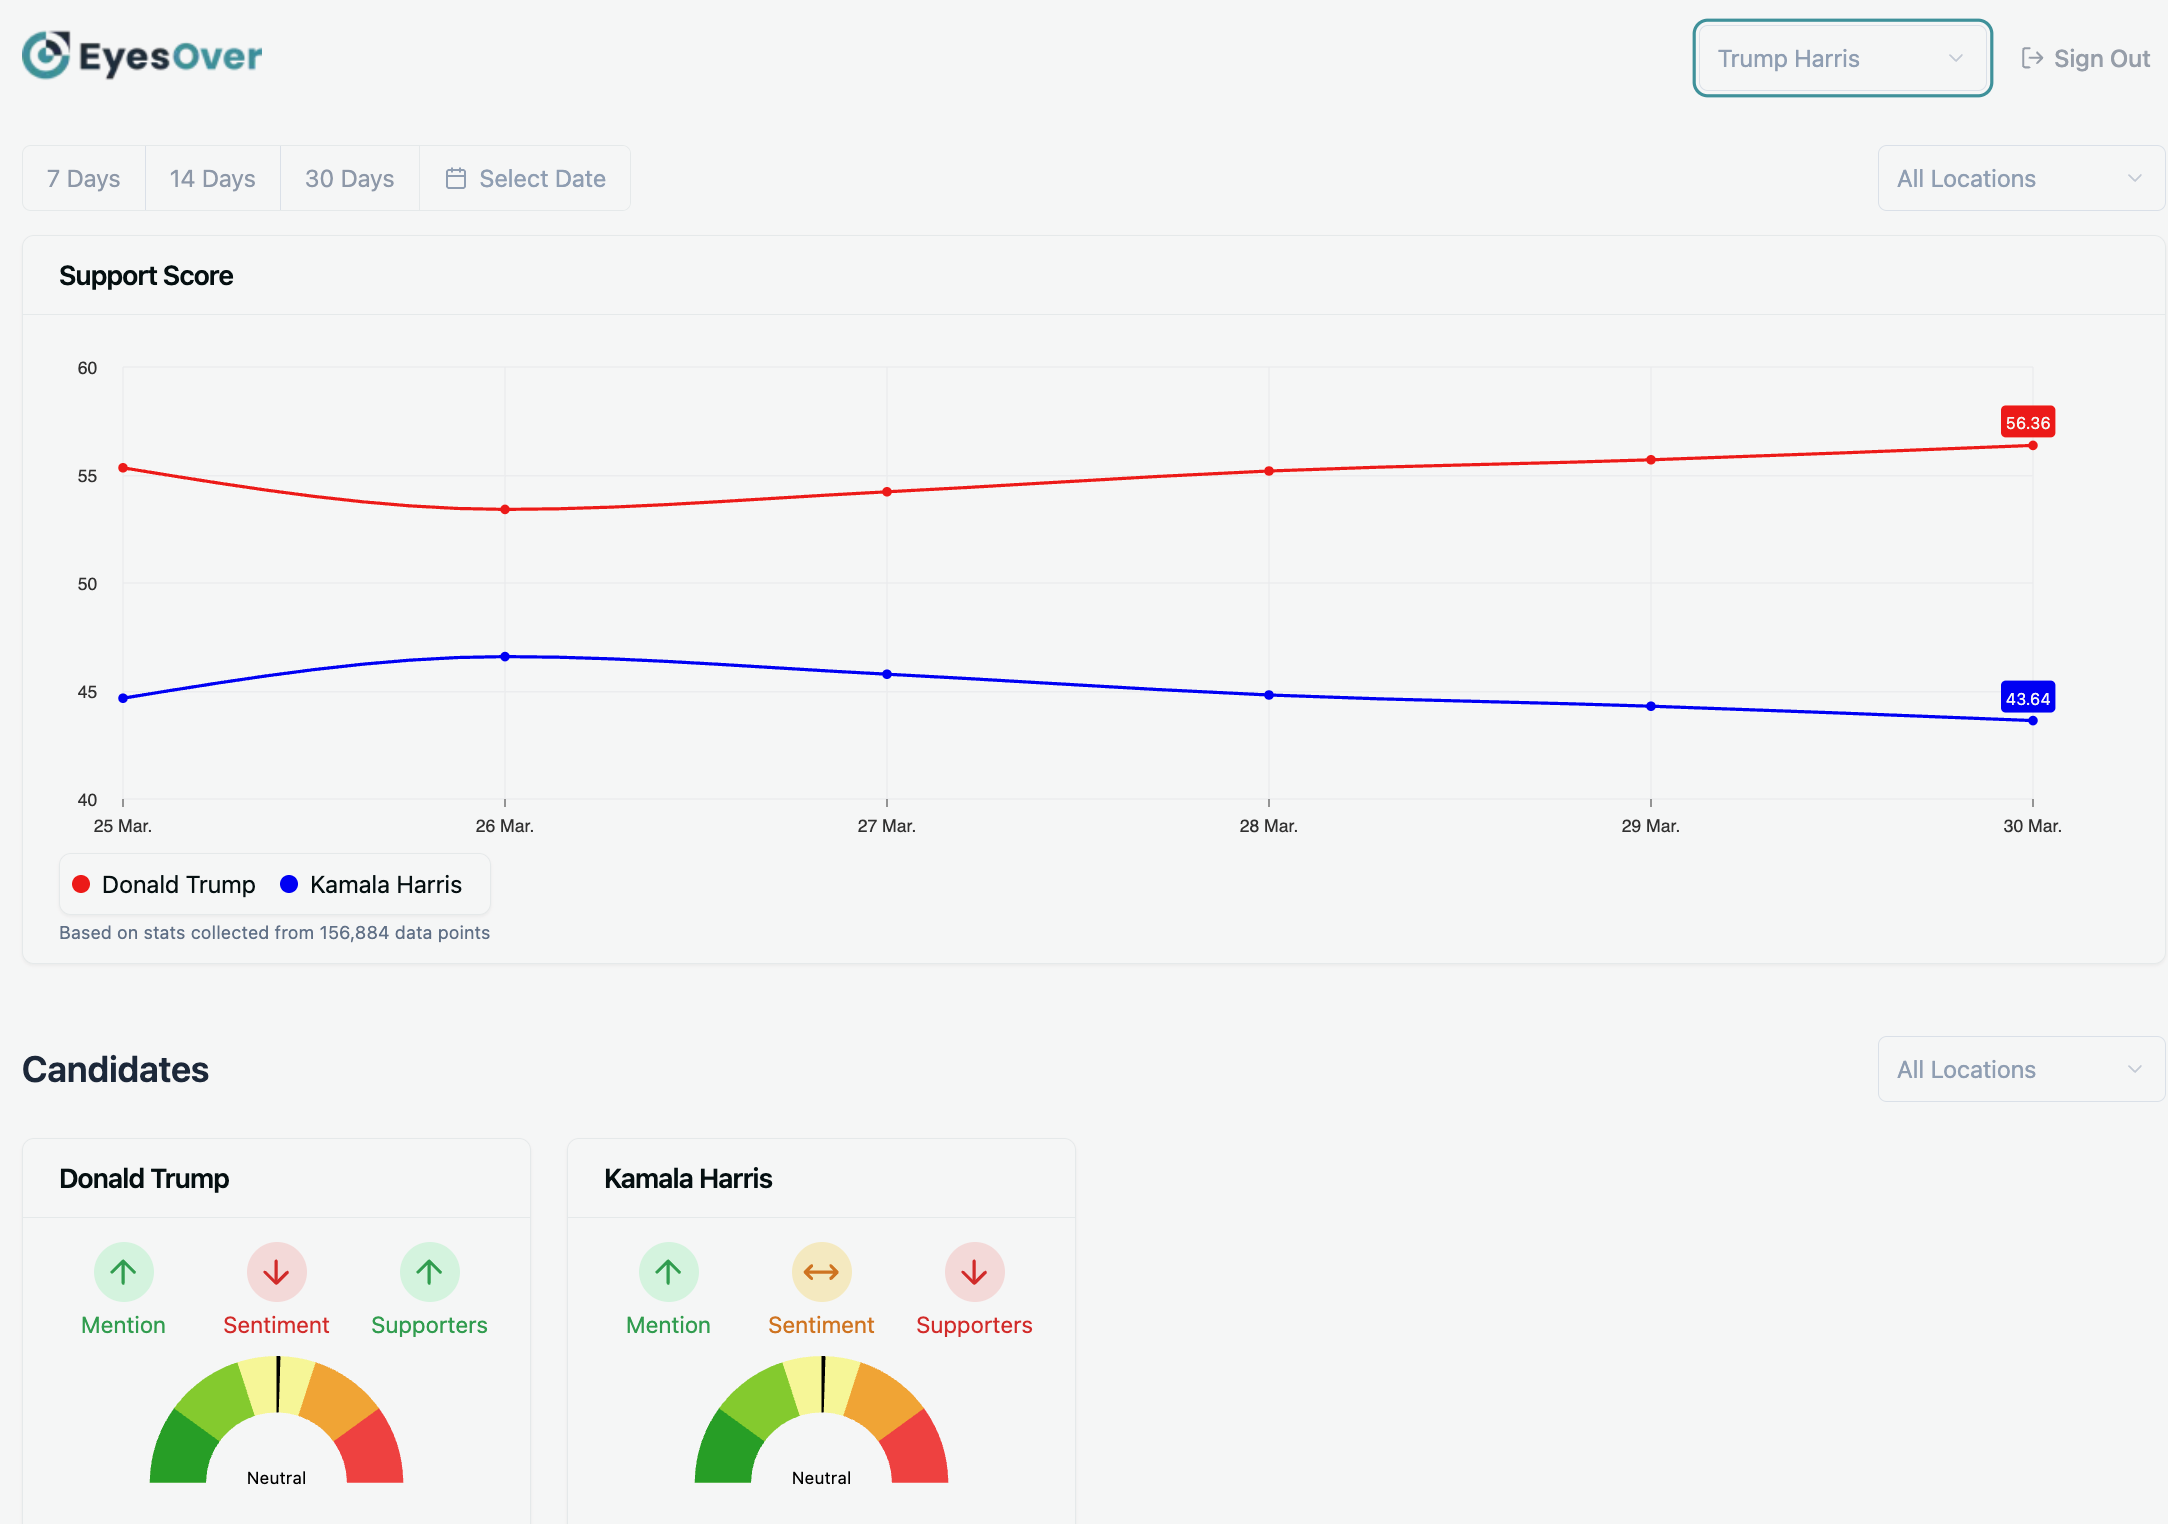
Task: Click Harris's Sentiment sideways-arrow icon
Action: click(x=821, y=1272)
